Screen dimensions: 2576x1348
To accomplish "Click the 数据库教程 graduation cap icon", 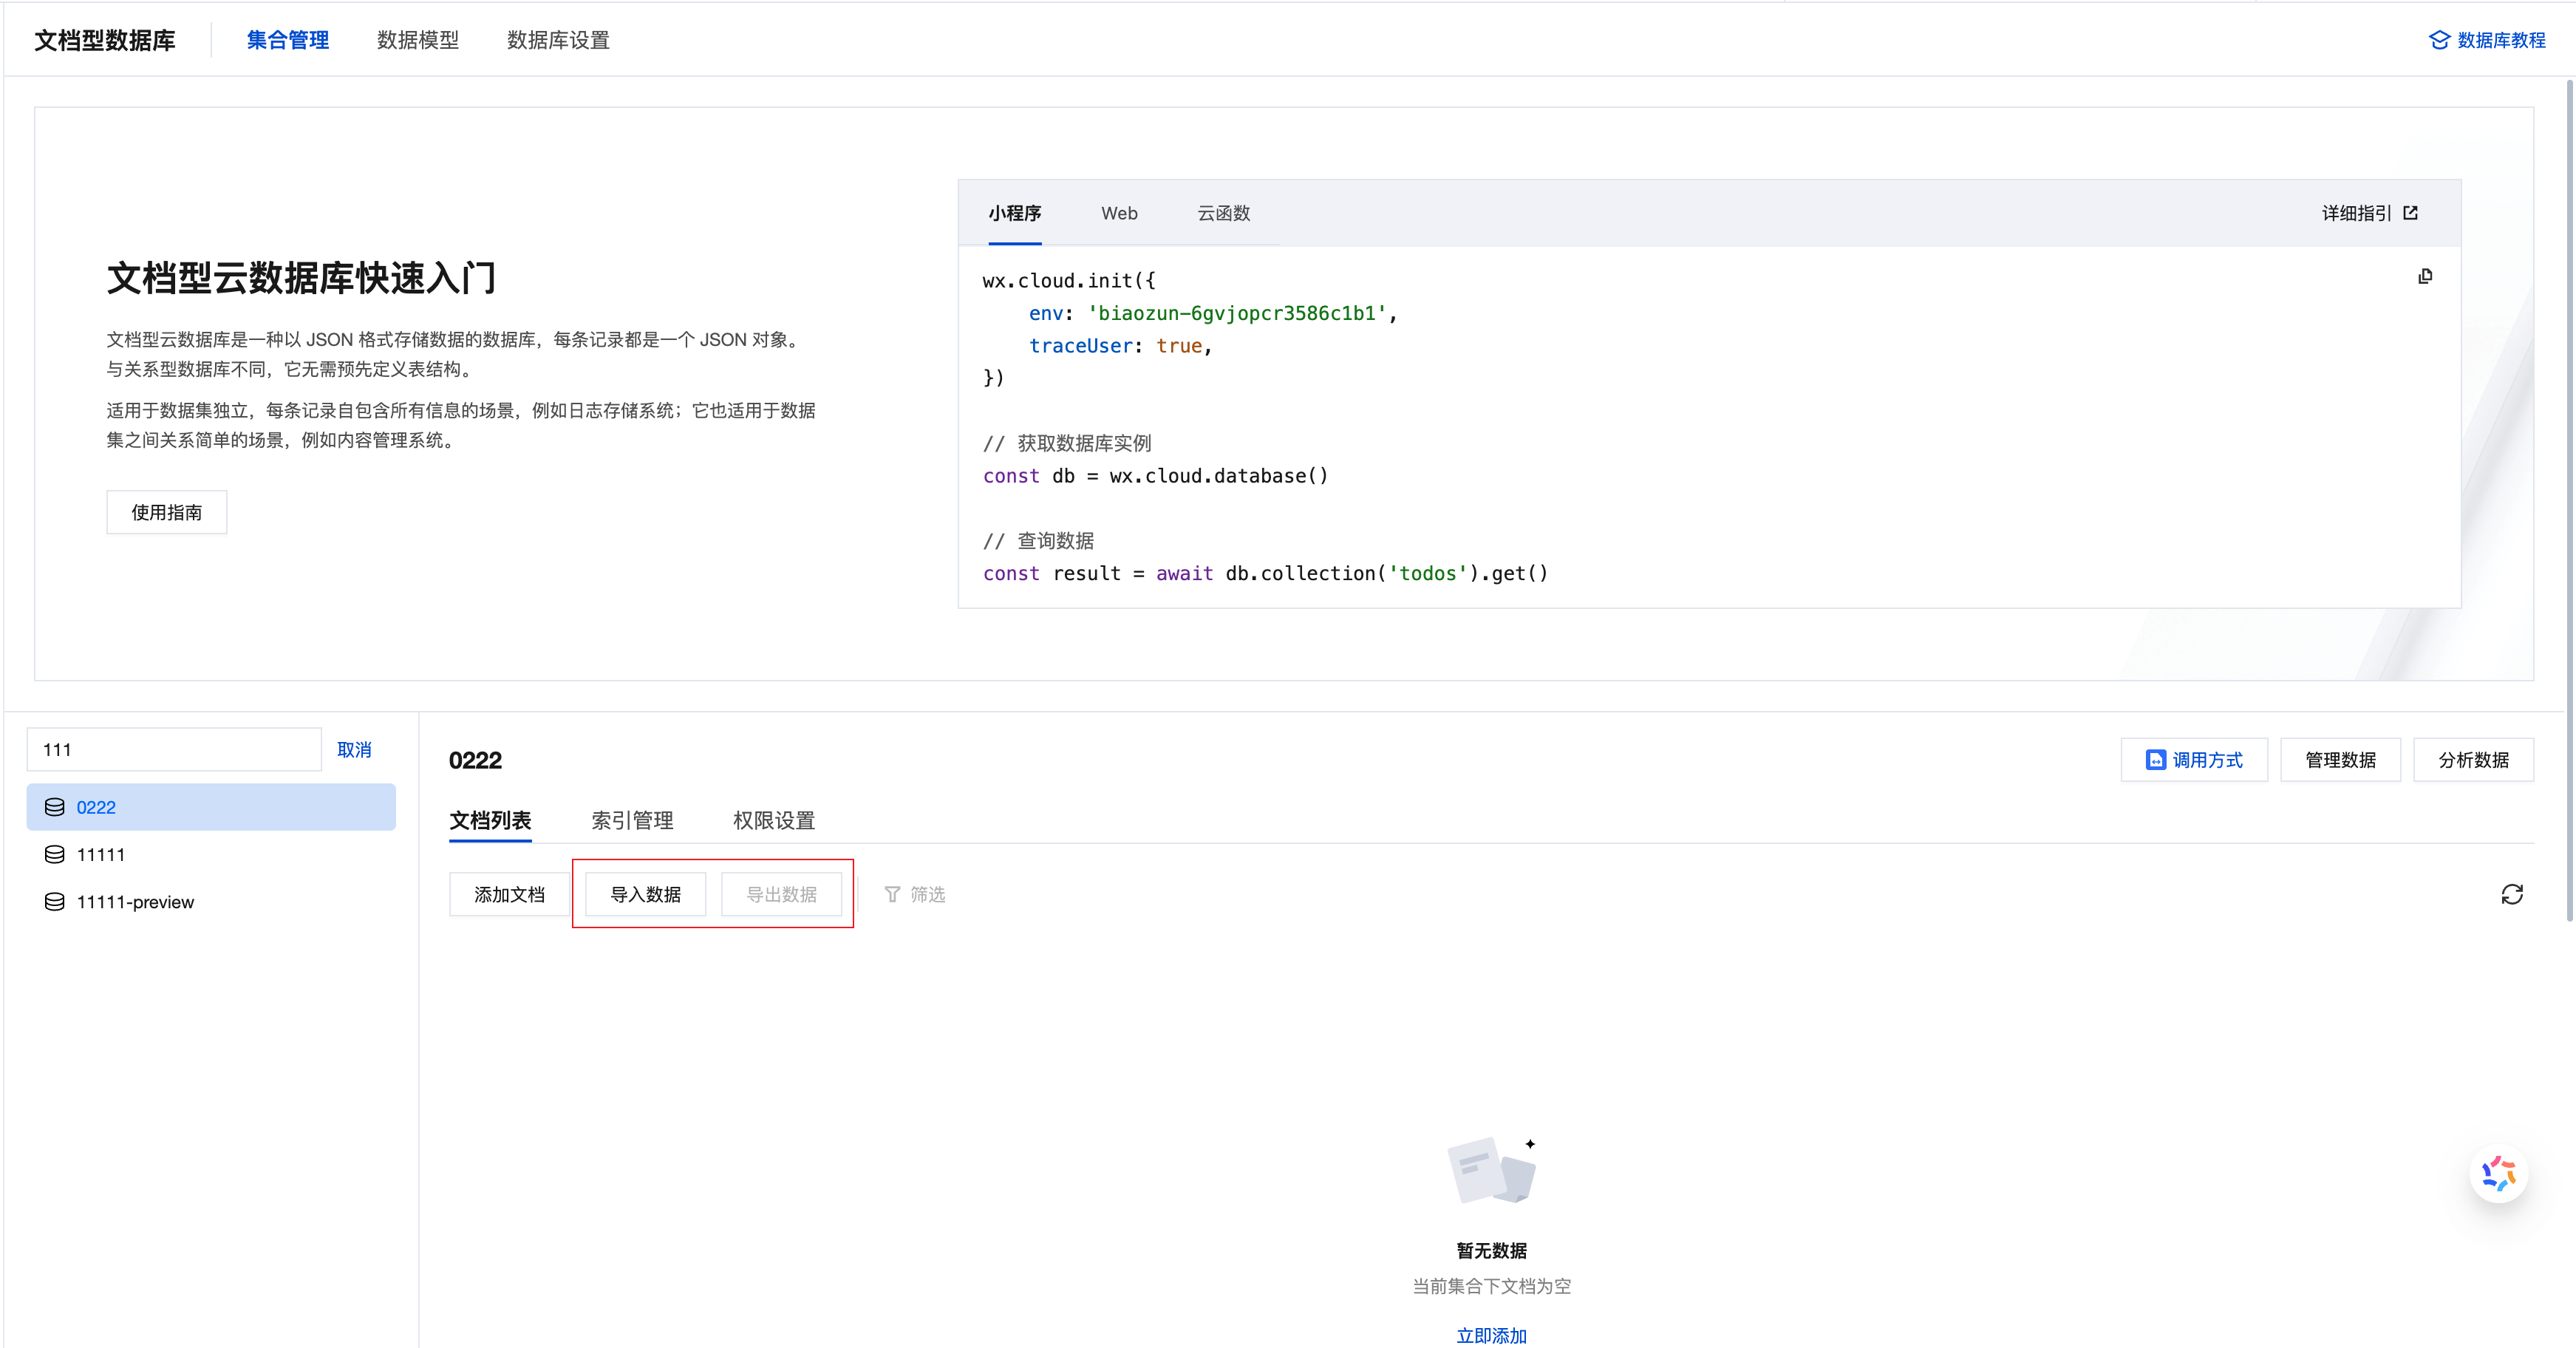I will (x=2439, y=40).
